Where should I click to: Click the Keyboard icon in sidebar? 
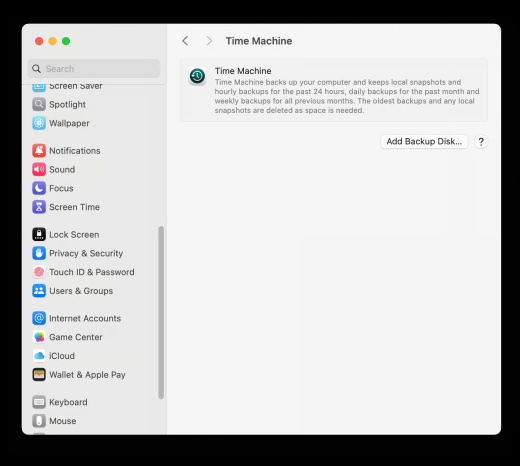39,402
